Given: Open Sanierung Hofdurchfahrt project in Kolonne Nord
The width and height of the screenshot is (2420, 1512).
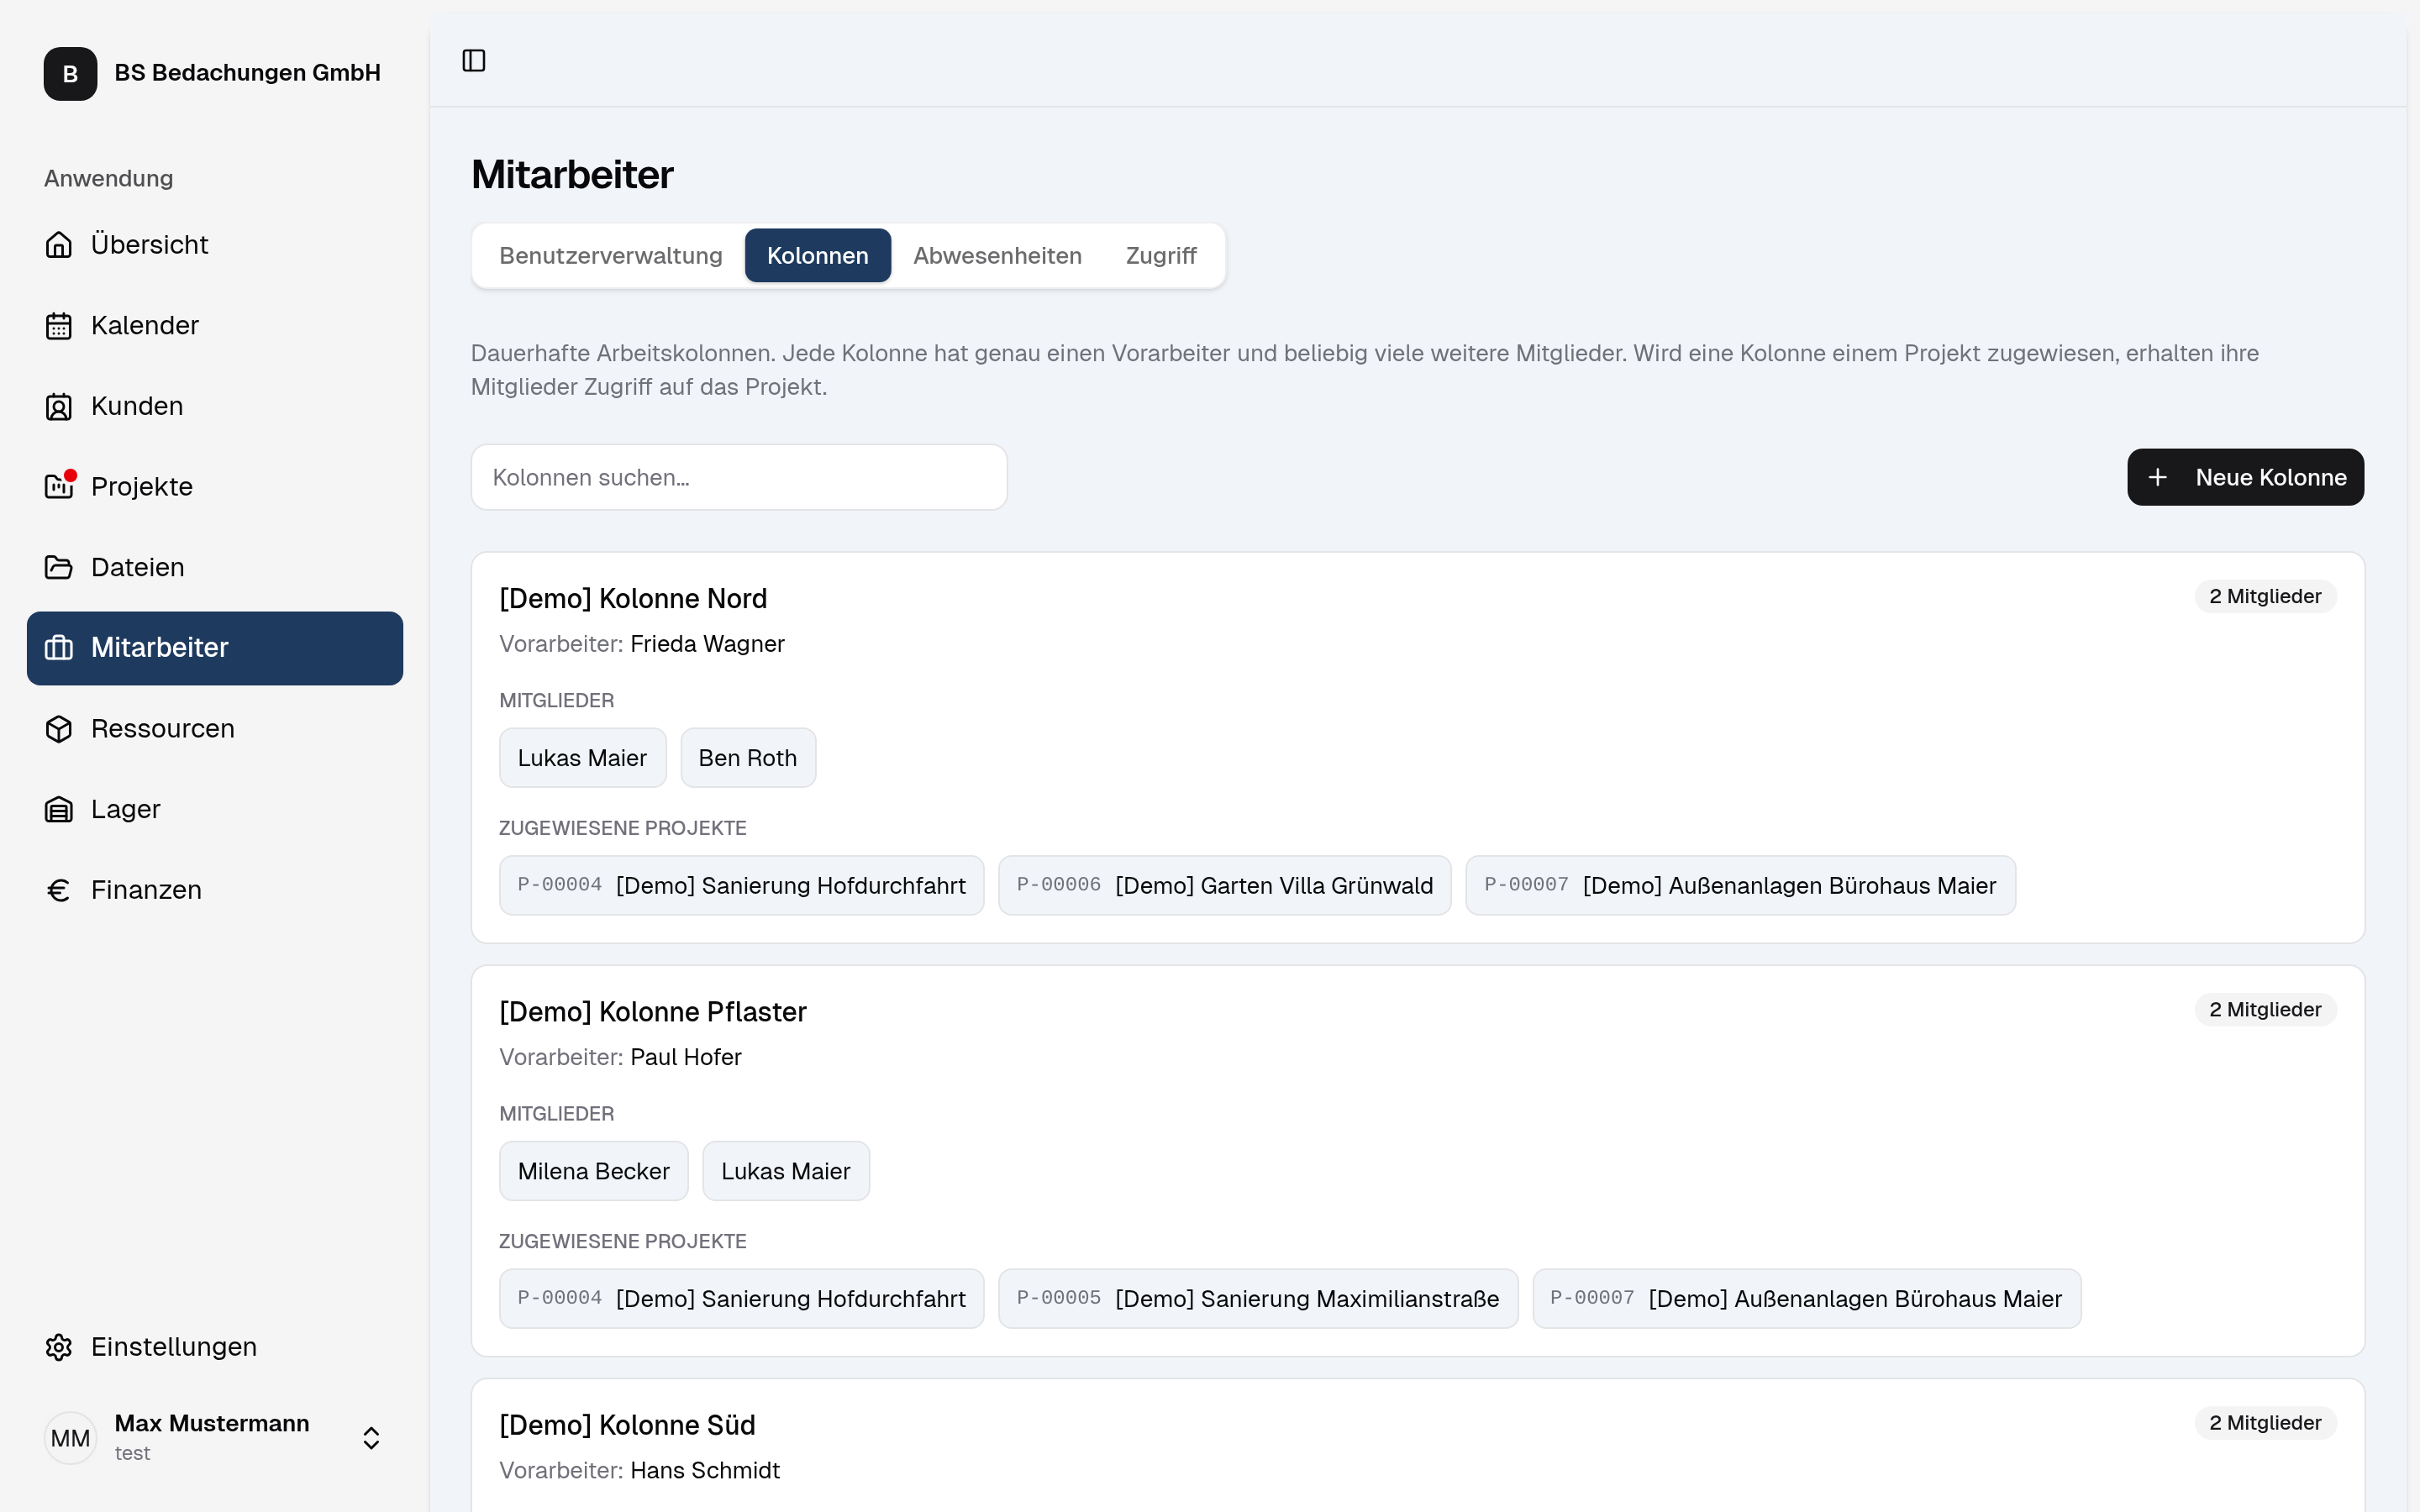Looking at the screenshot, I should [742, 886].
